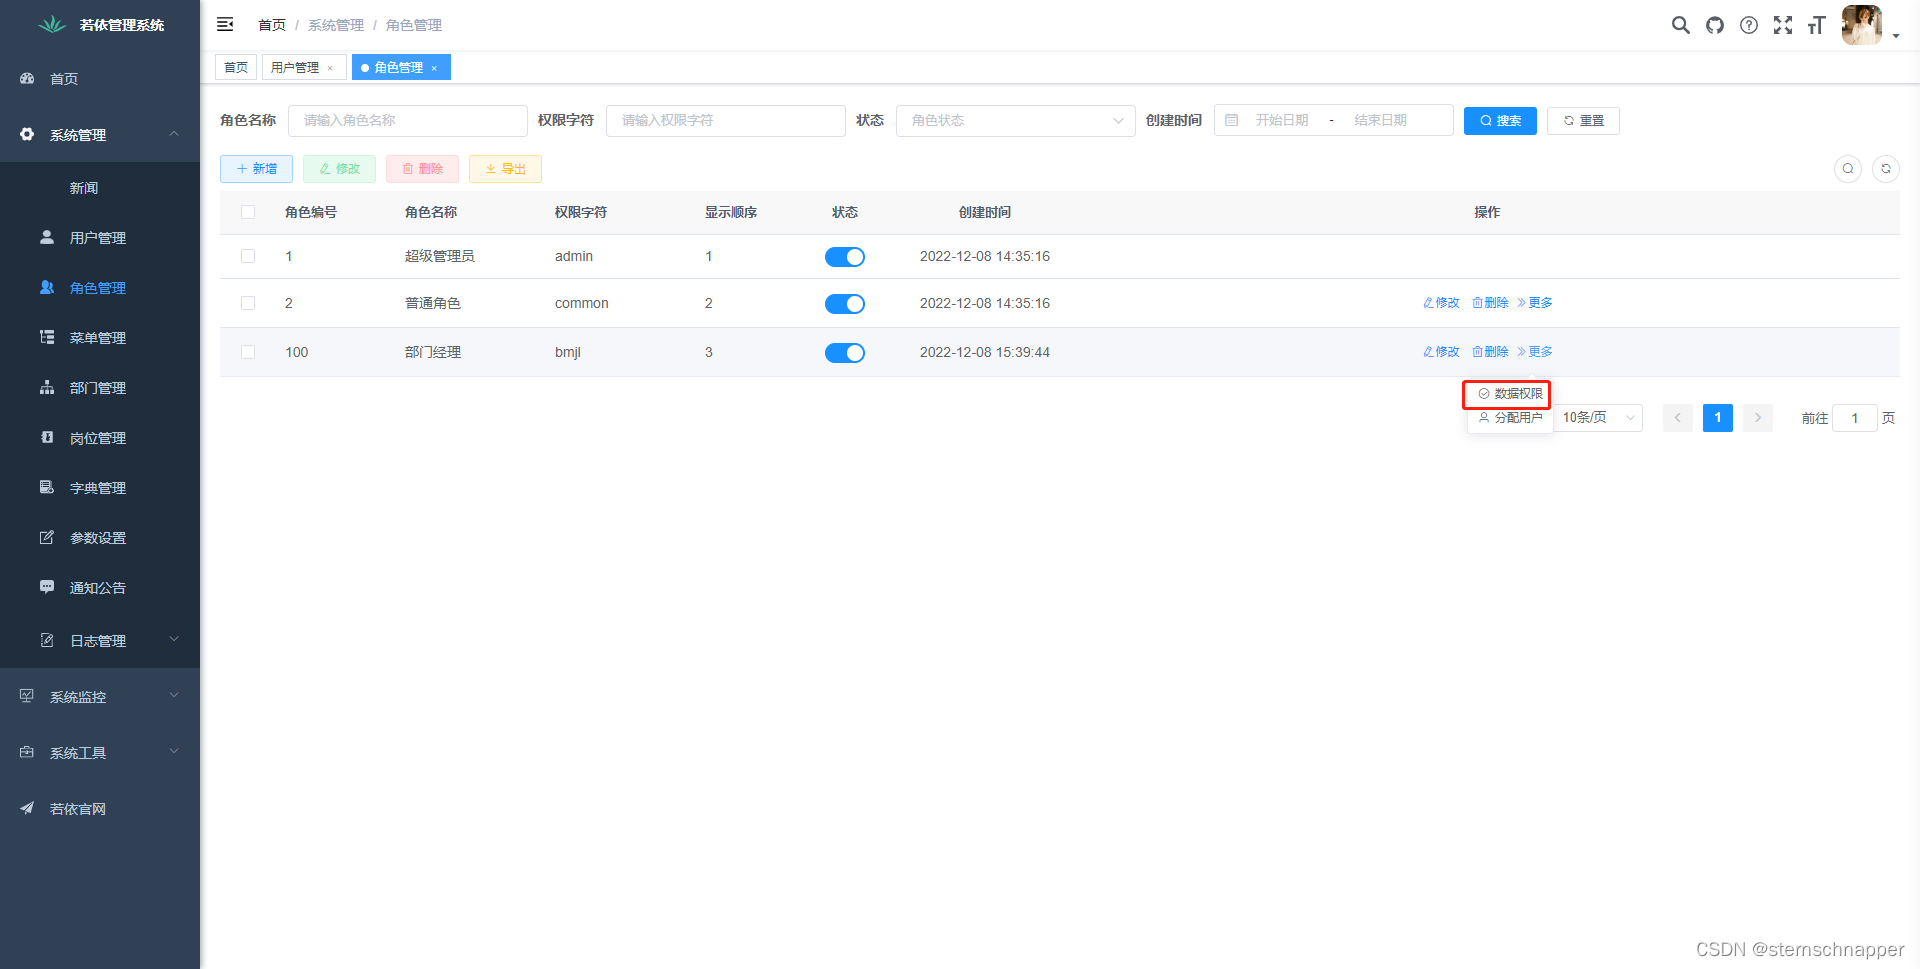Switch to the 用户管理 tab

pyautogui.click(x=295, y=67)
